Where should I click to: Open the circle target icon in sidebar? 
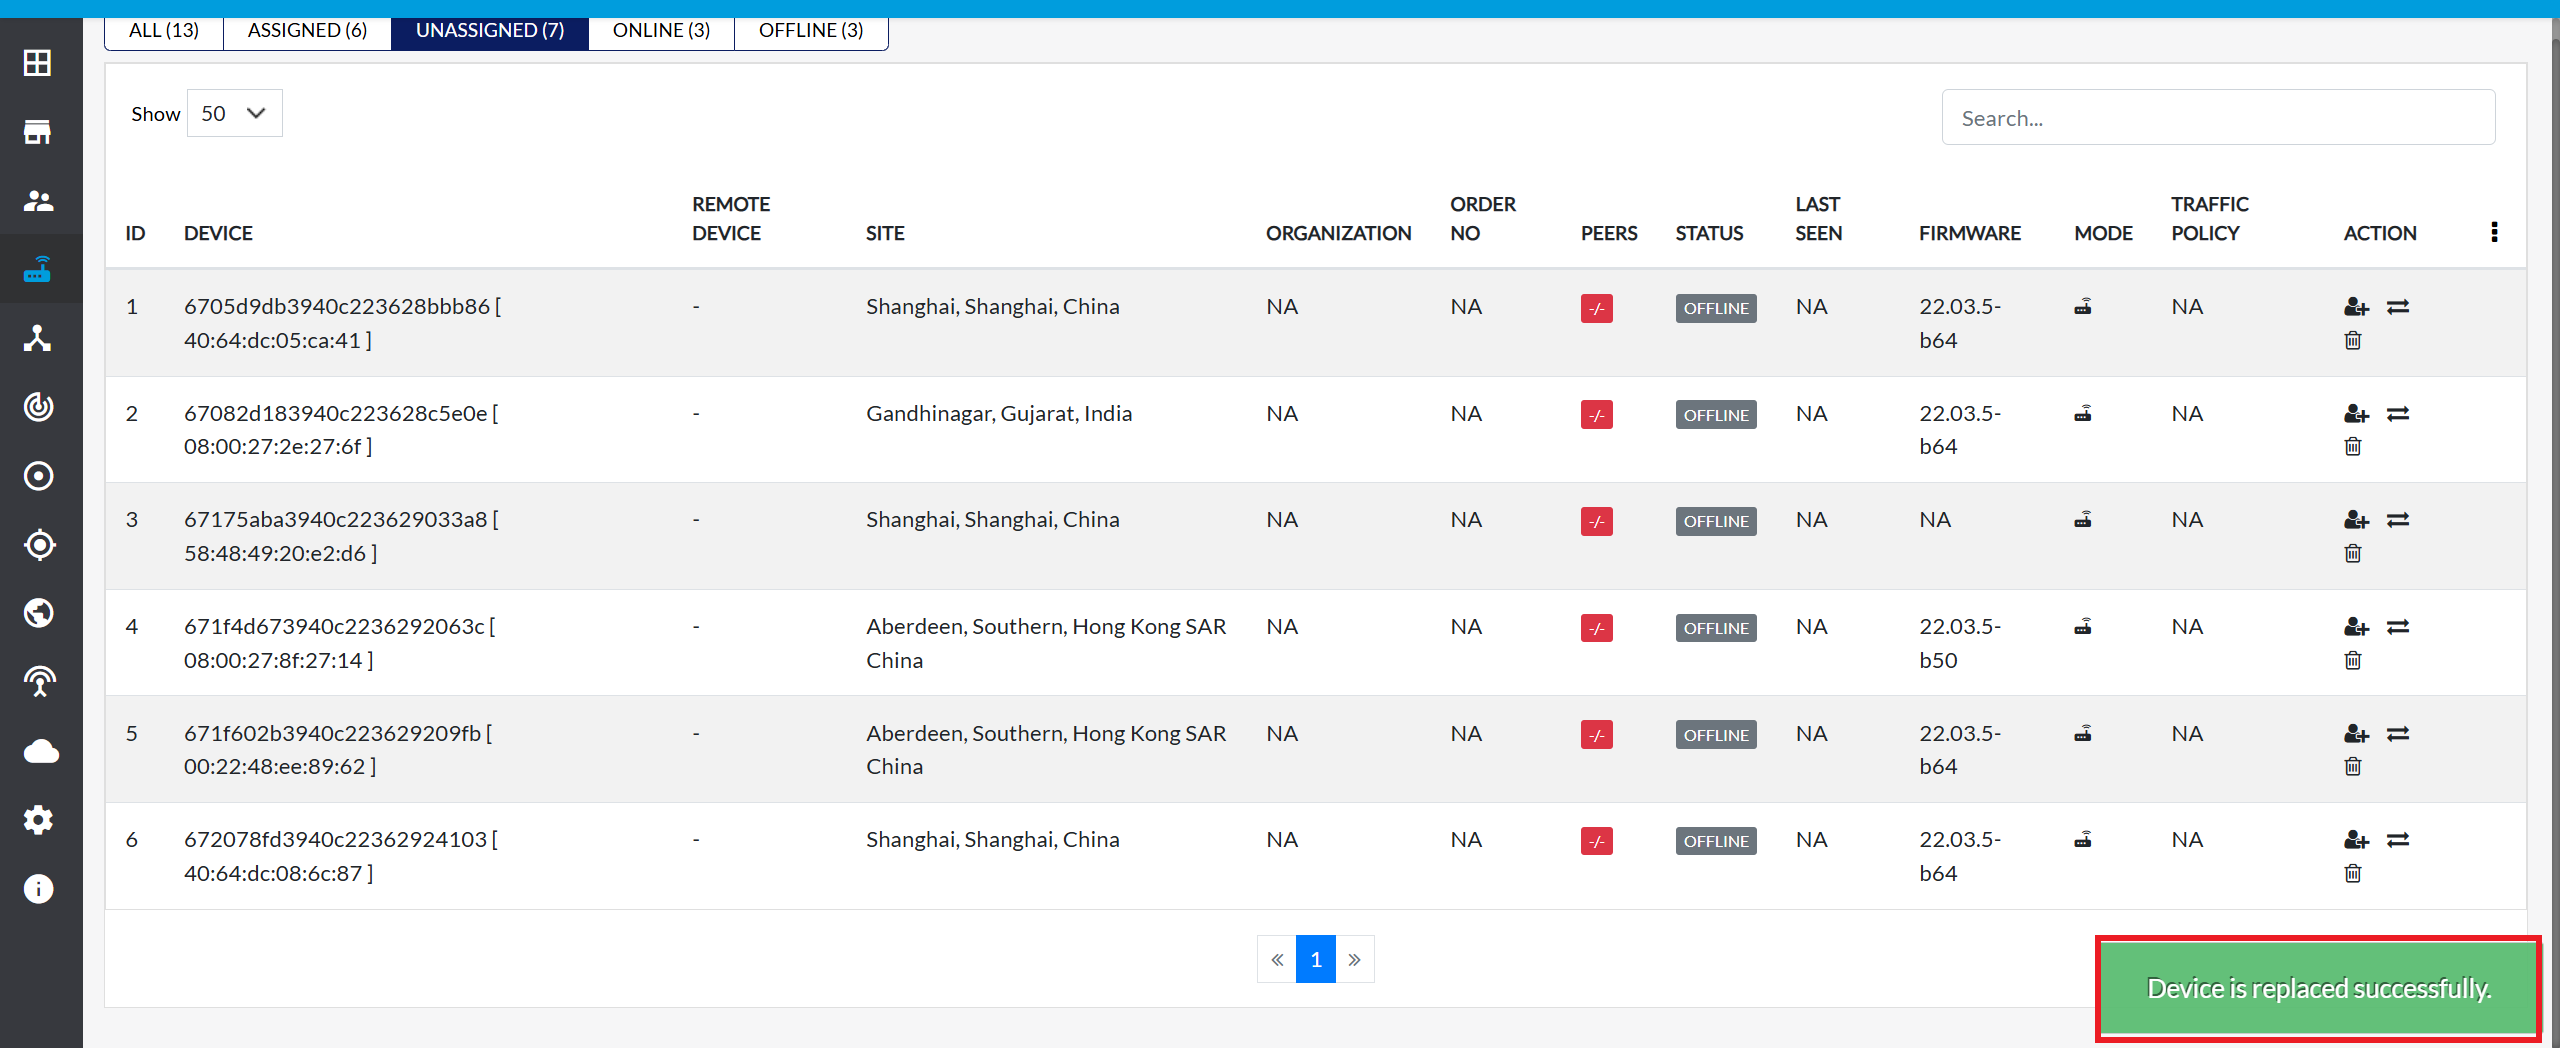point(38,476)
